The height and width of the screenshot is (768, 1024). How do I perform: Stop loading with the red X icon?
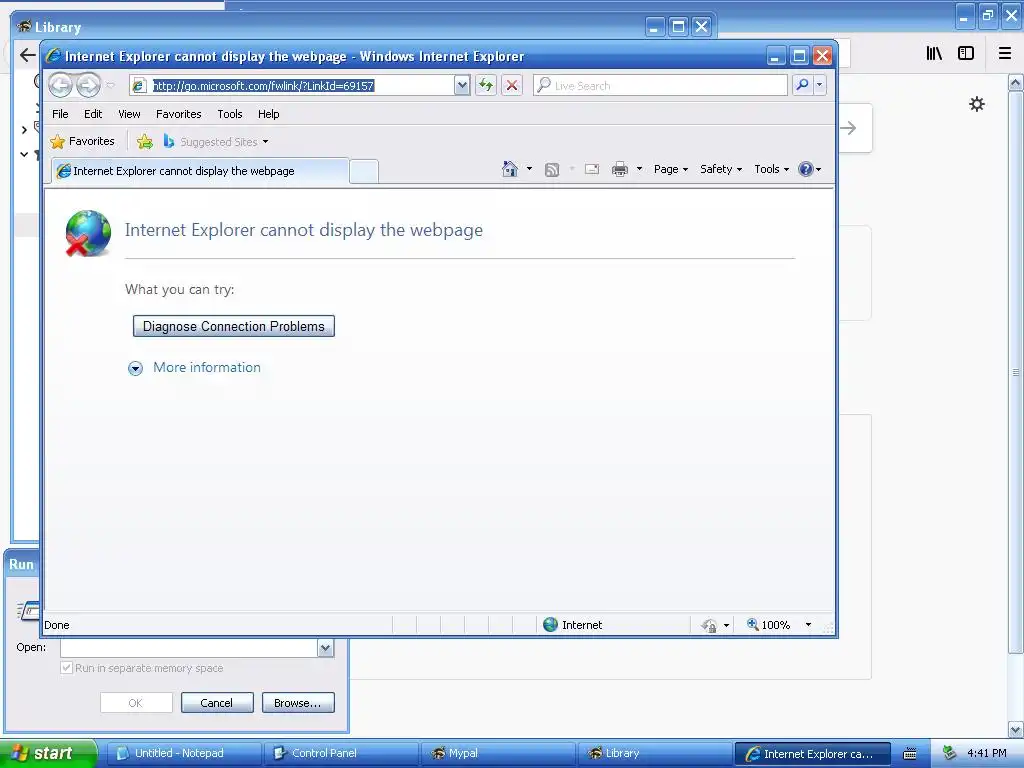[x=512, y=85]
